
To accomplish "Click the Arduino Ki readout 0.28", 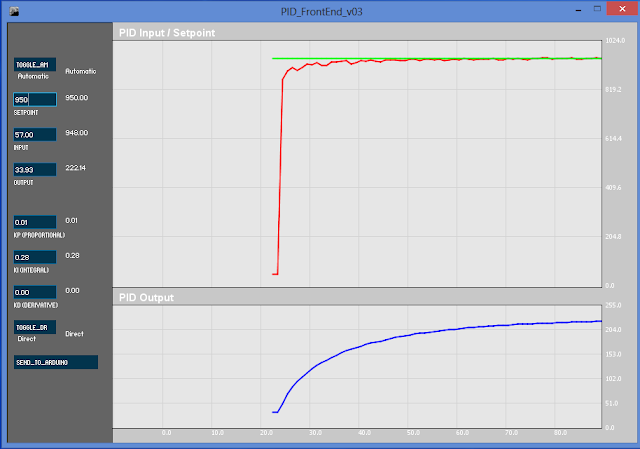I will (72, 256).
